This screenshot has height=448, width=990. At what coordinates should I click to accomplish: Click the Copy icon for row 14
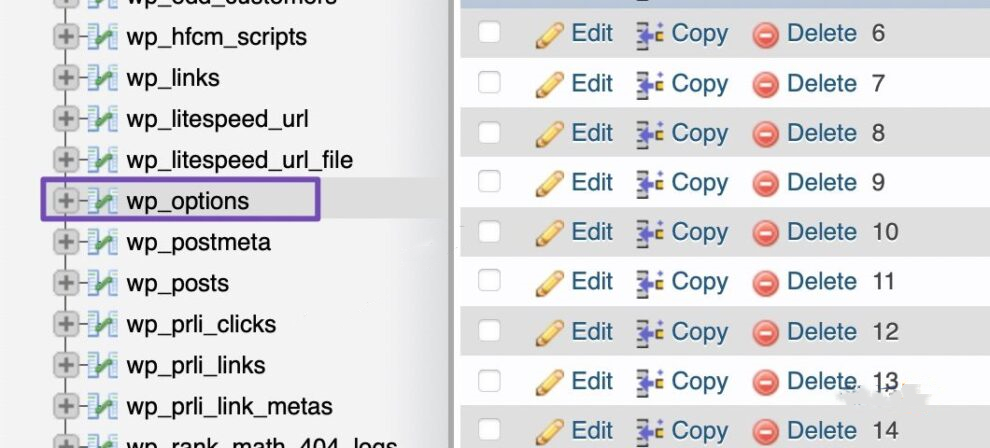click(x=650, y=432)
